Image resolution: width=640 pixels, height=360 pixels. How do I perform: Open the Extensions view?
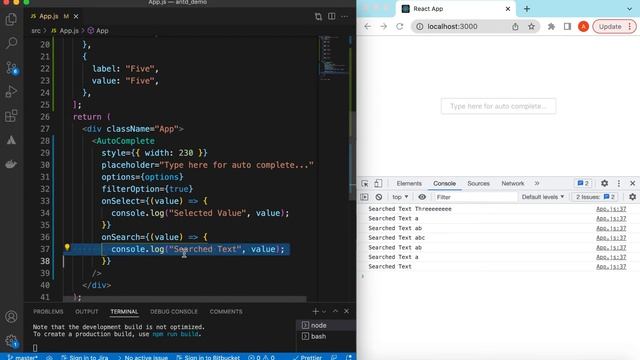tap(11, 116)
